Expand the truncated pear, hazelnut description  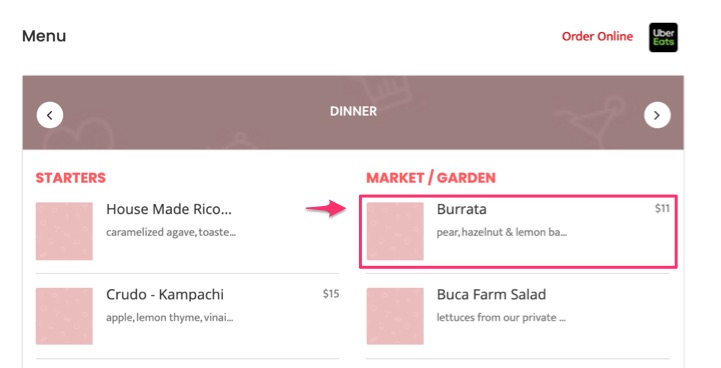[502, 232]
